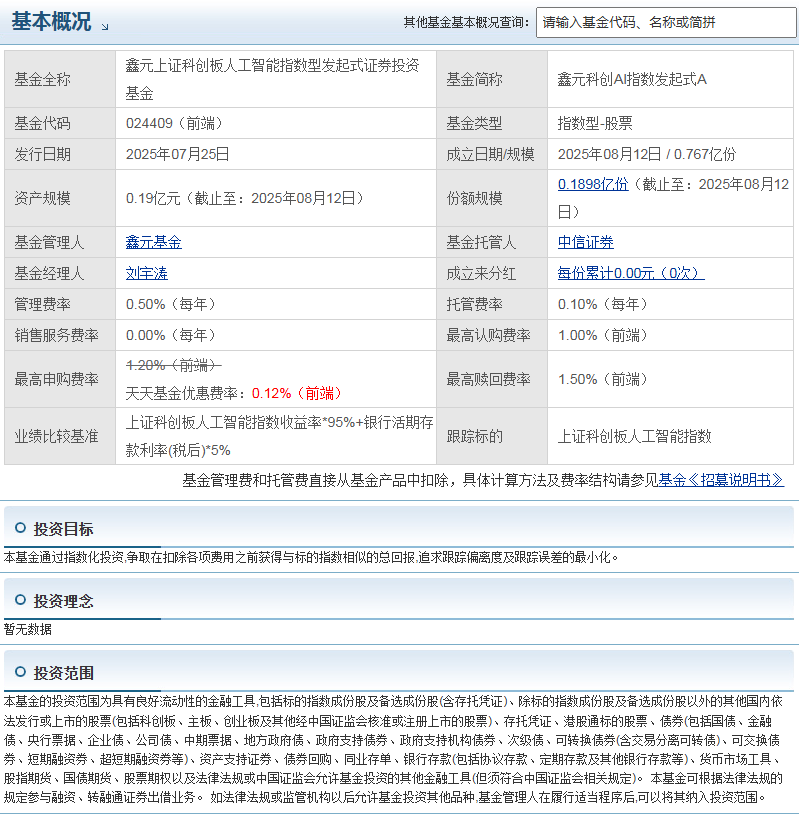This screenshot has width=799, height=817.
Task: Open the 基金《招募说明书》 prospectus link
Action: point(721,480)
